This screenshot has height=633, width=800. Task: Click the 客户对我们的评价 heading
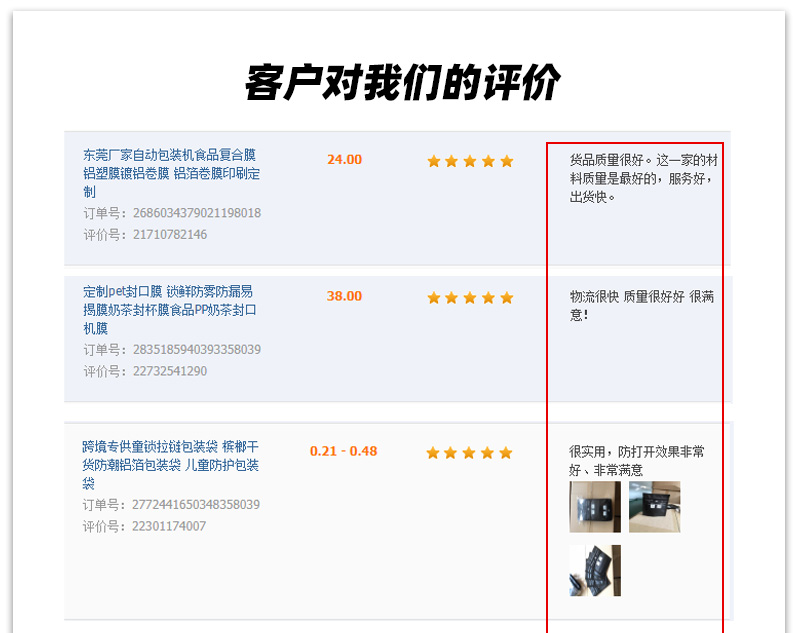[403, 82]
